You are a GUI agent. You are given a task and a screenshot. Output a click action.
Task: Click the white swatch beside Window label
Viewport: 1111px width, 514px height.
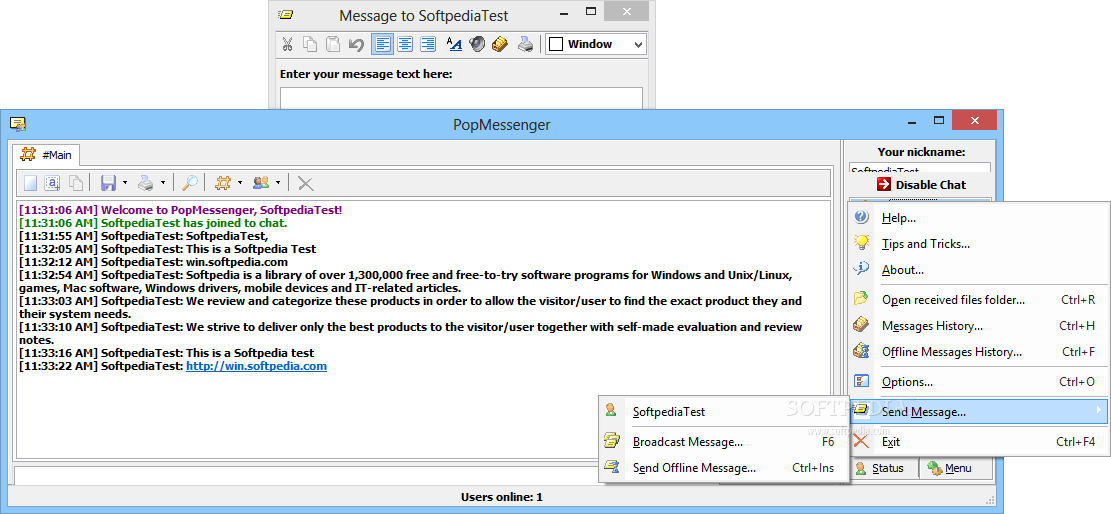point(556,44)
